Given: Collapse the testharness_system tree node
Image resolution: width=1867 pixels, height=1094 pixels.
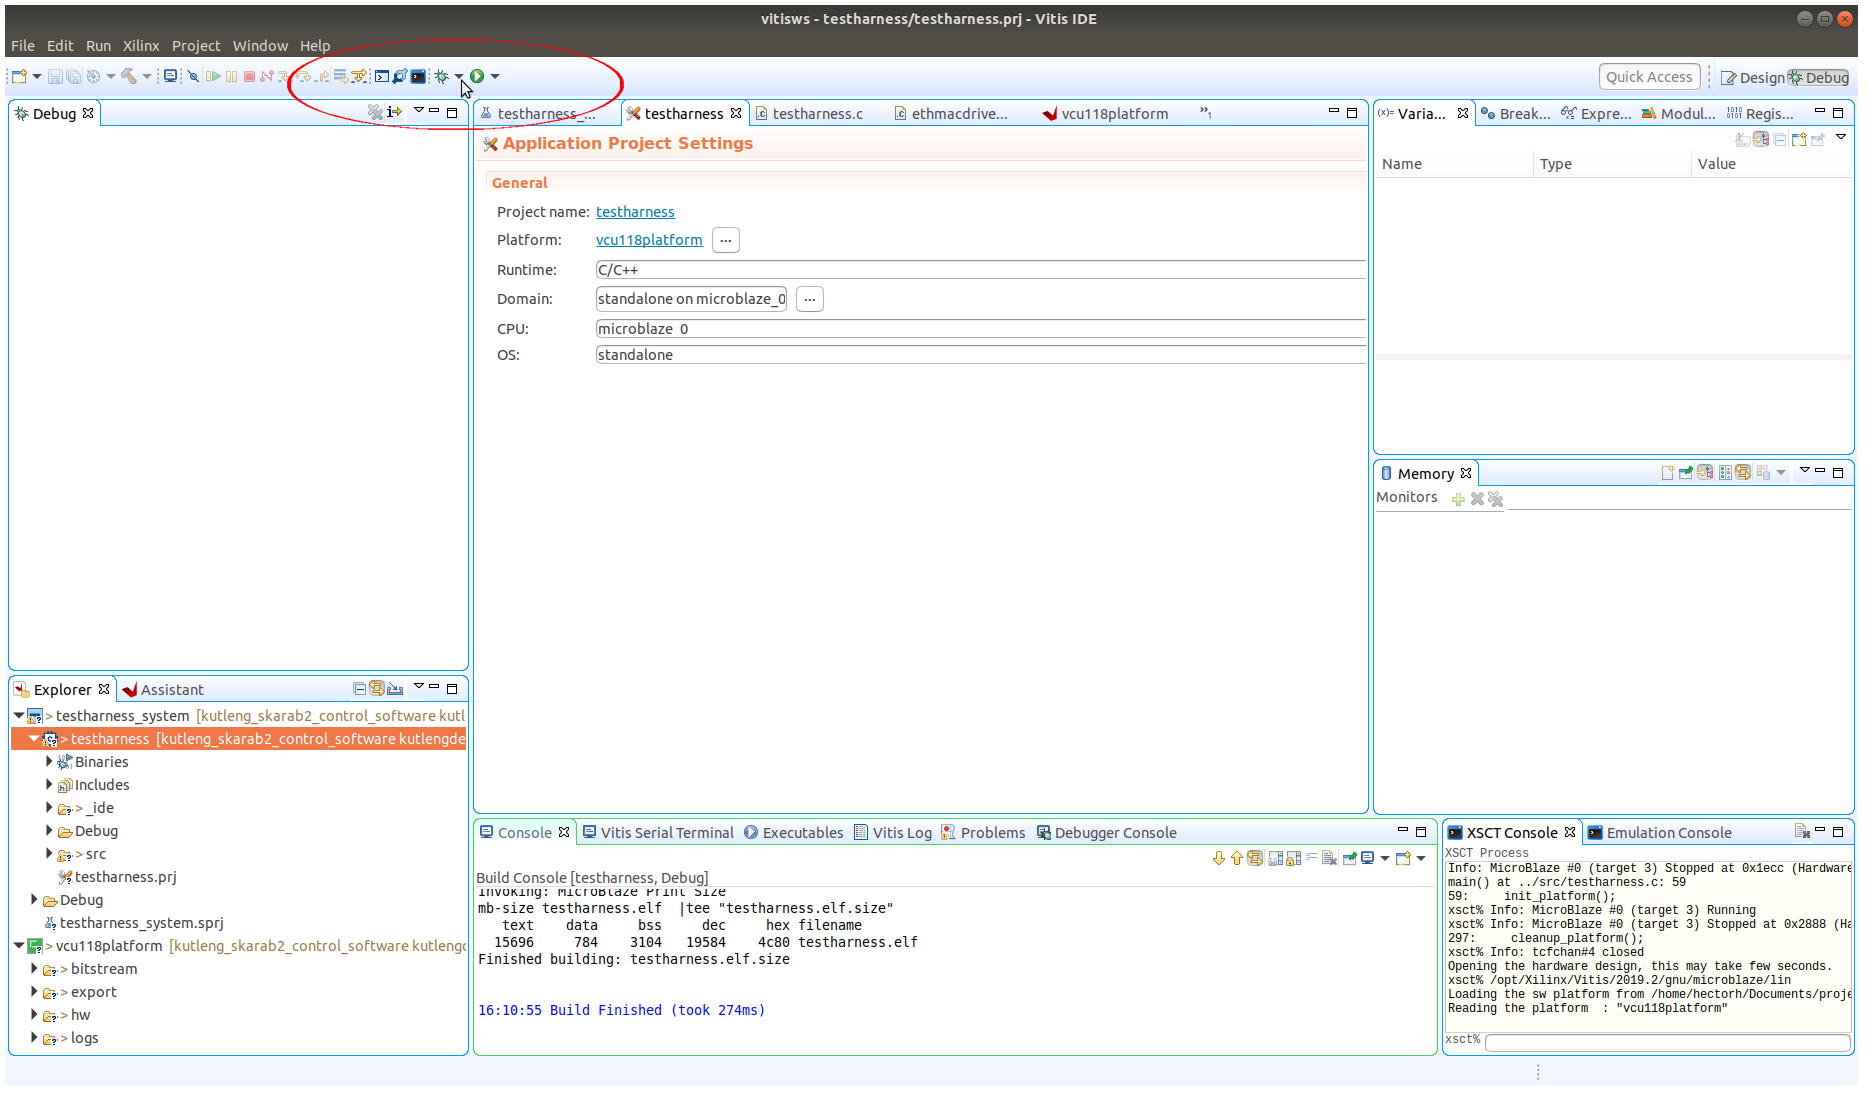Looking at the screenshot, I should pyautogui.click(x=19, y=715).
